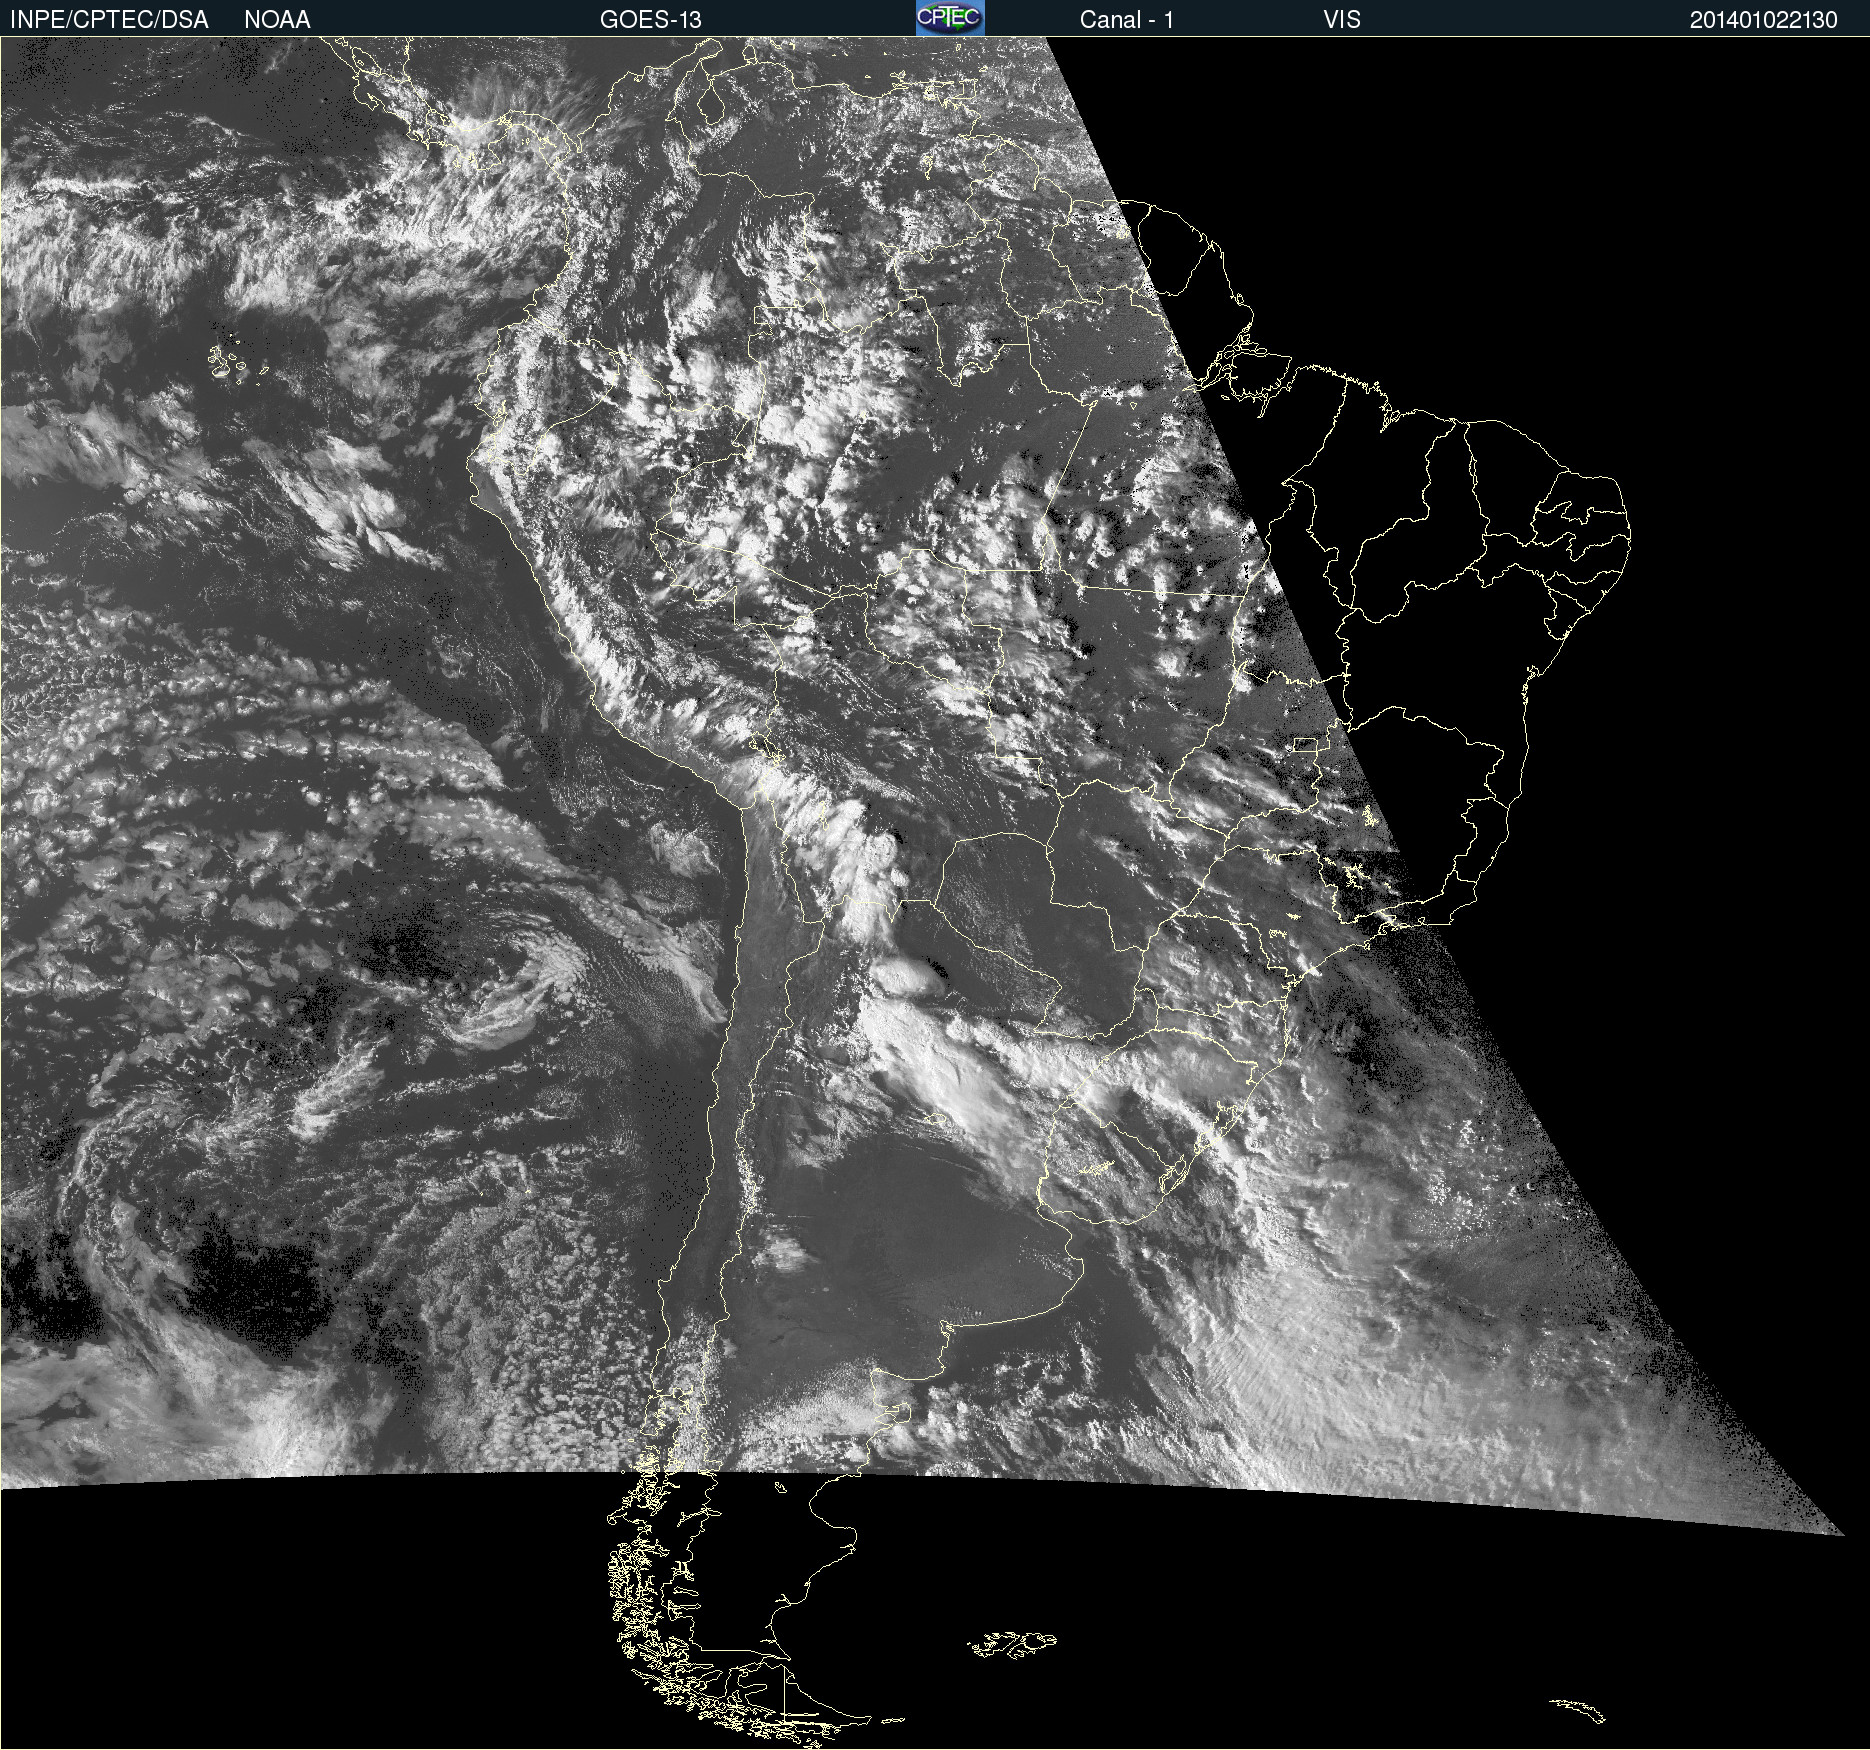Screen dimensions: 1870x1750
Task: Select the timestamp 201401022130
Action: tap(1764, 19)
